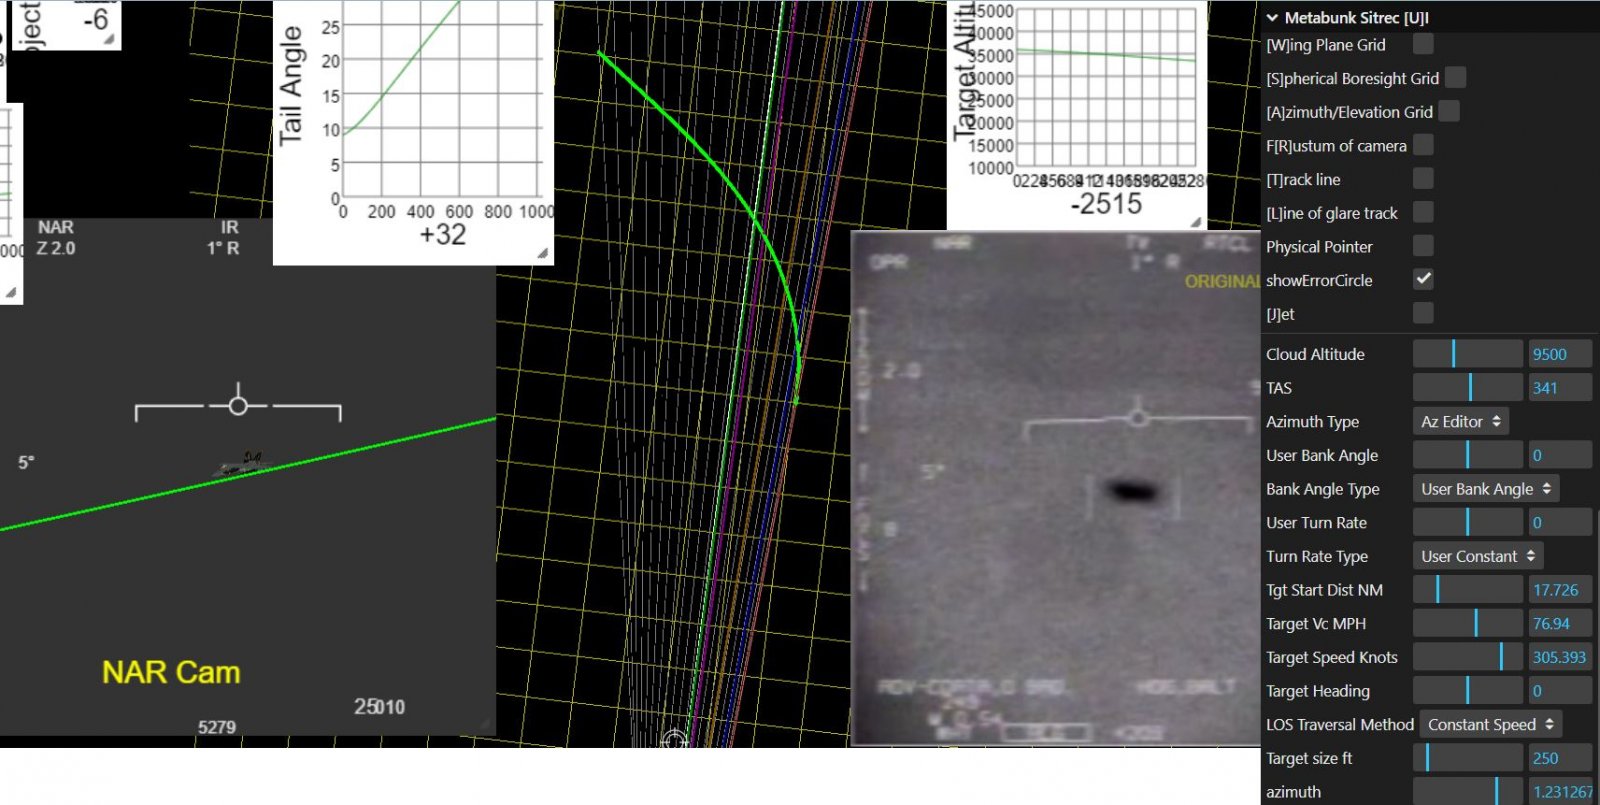Viewport: 1600px width, 805px height.
Task: Enable the [W]ing Plane Grid checkbox
Action: click(1423, 44)
